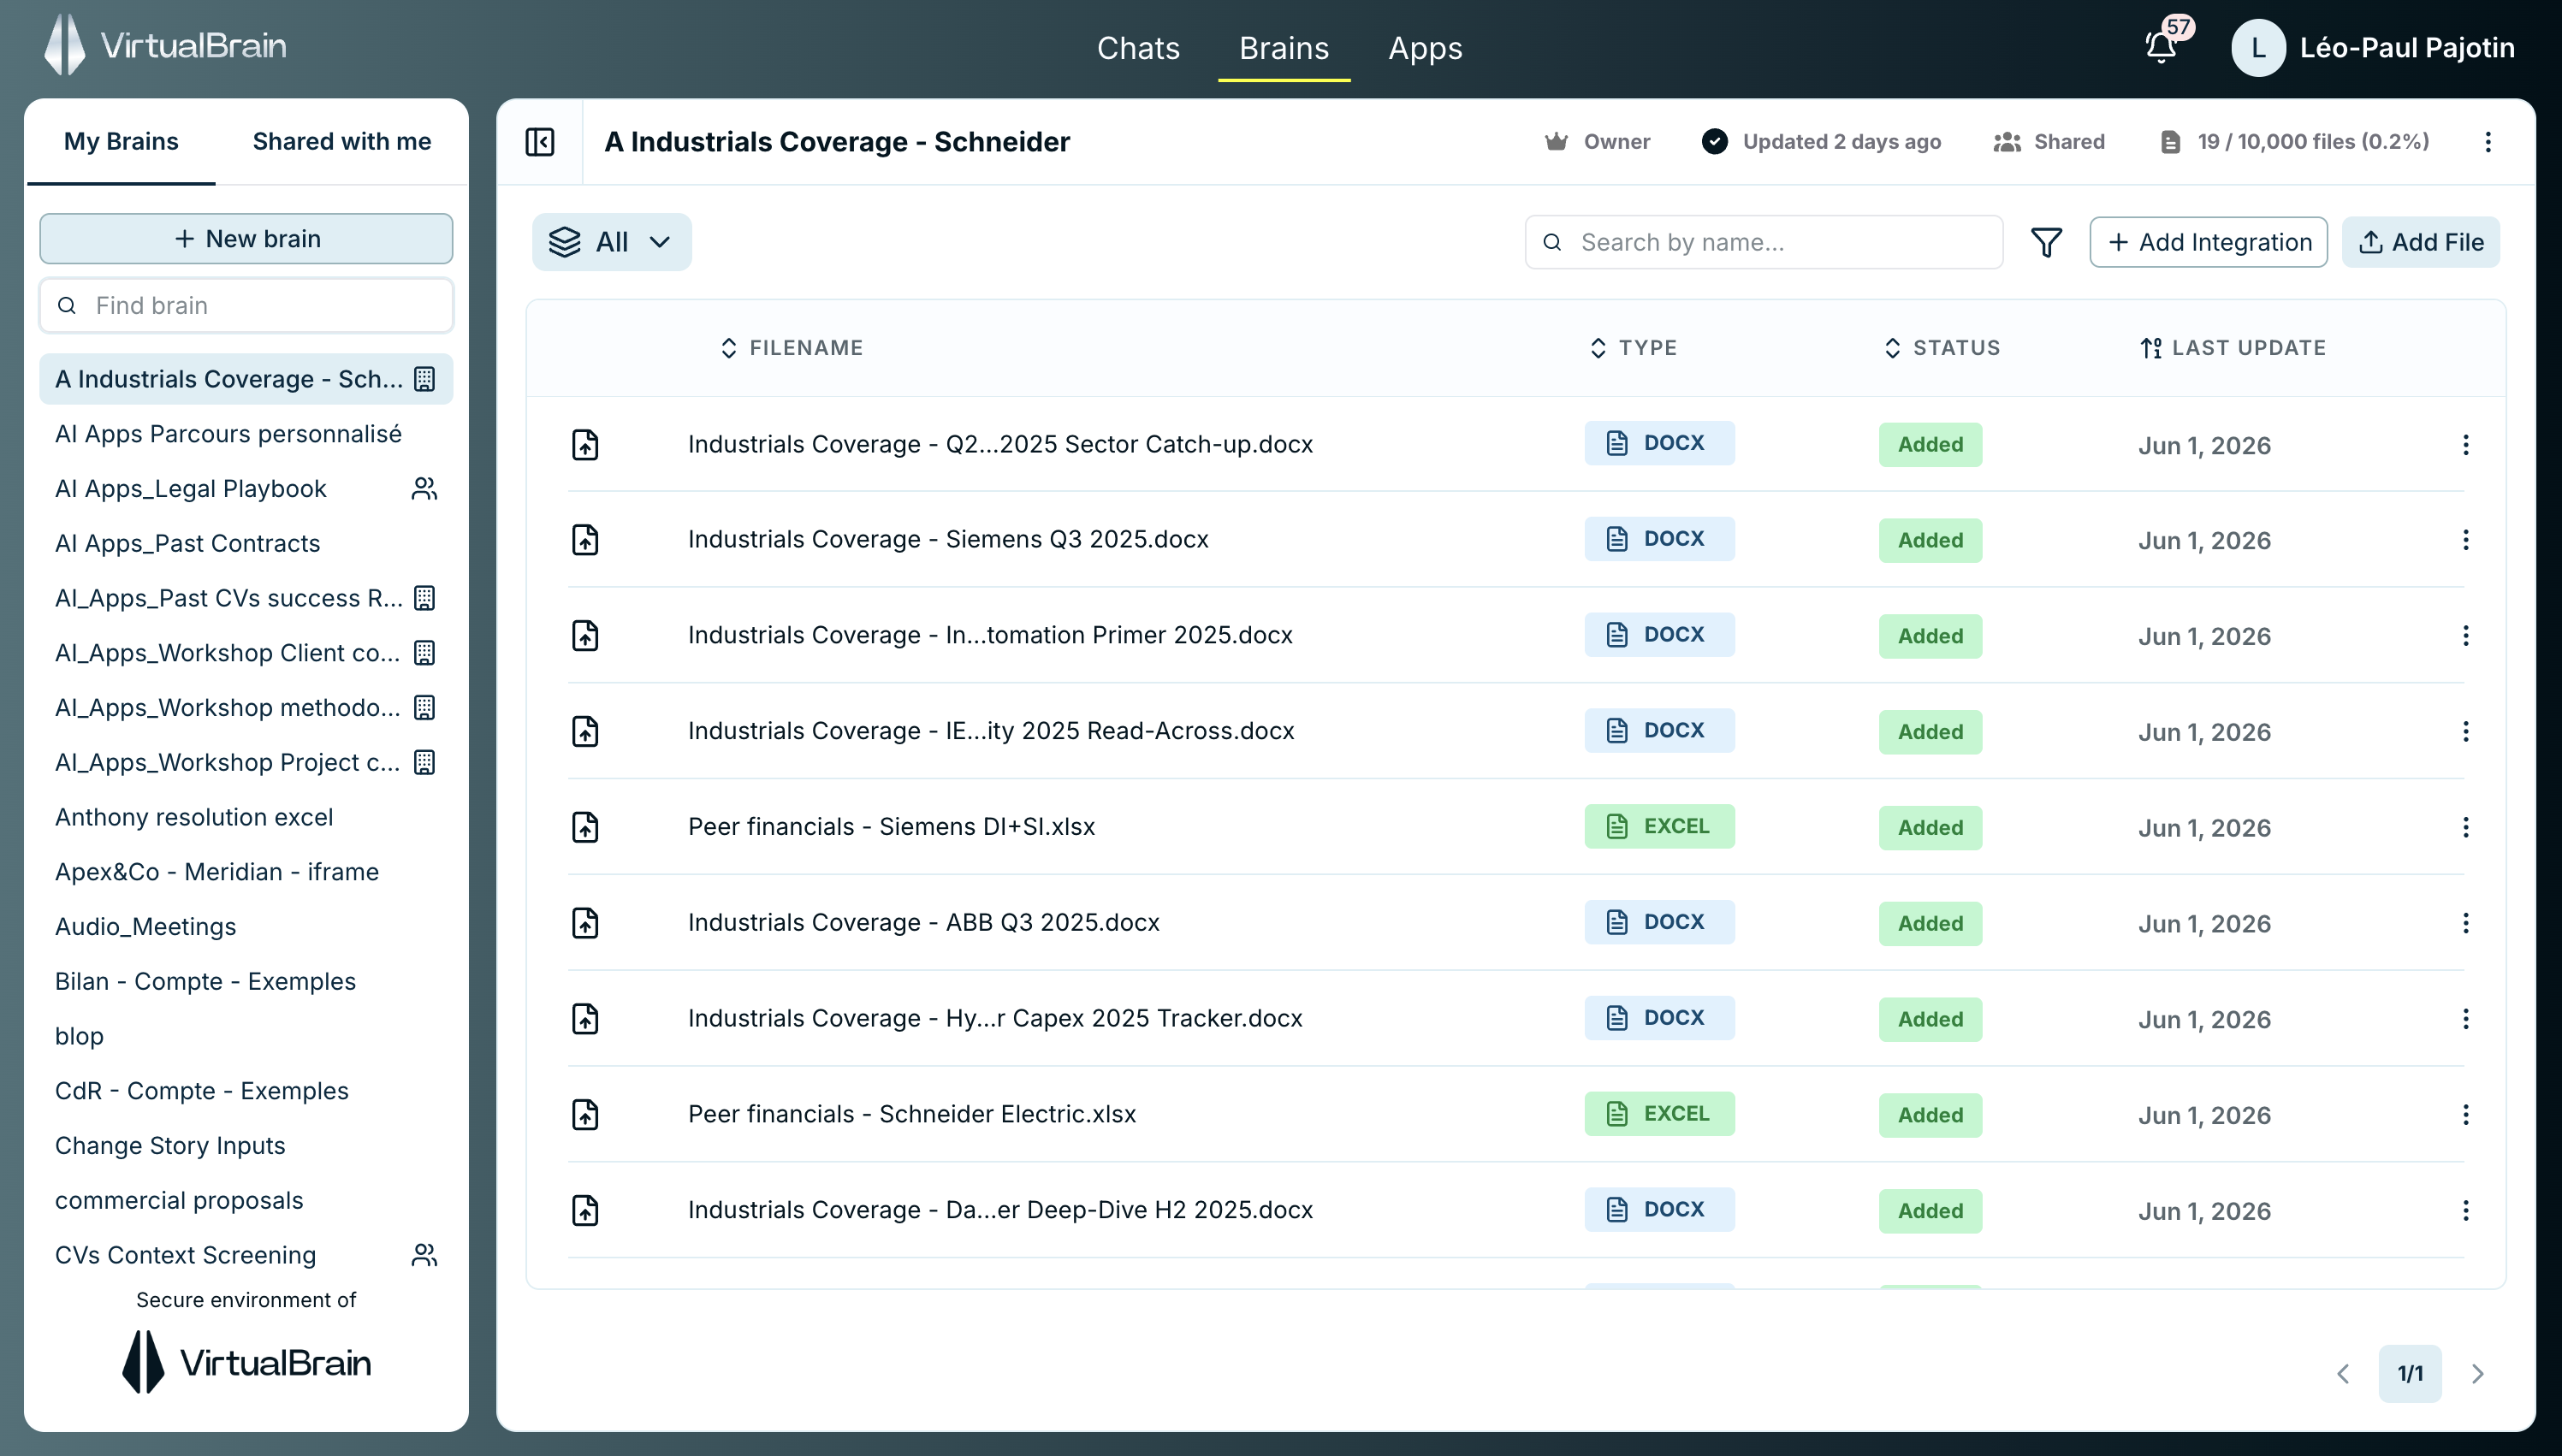The image size is (2562, 1456).
Task: Create a New brain
Action: tap(246, 239)
